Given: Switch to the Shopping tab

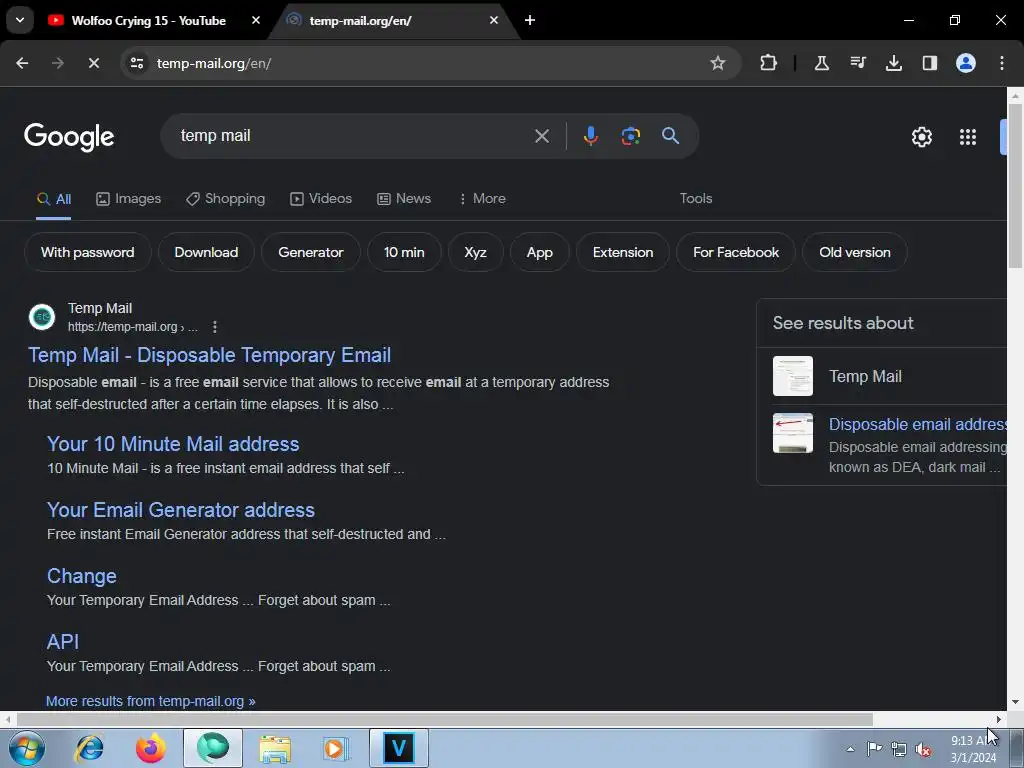Looking at the screenshot, I should (x=226, y=199).
